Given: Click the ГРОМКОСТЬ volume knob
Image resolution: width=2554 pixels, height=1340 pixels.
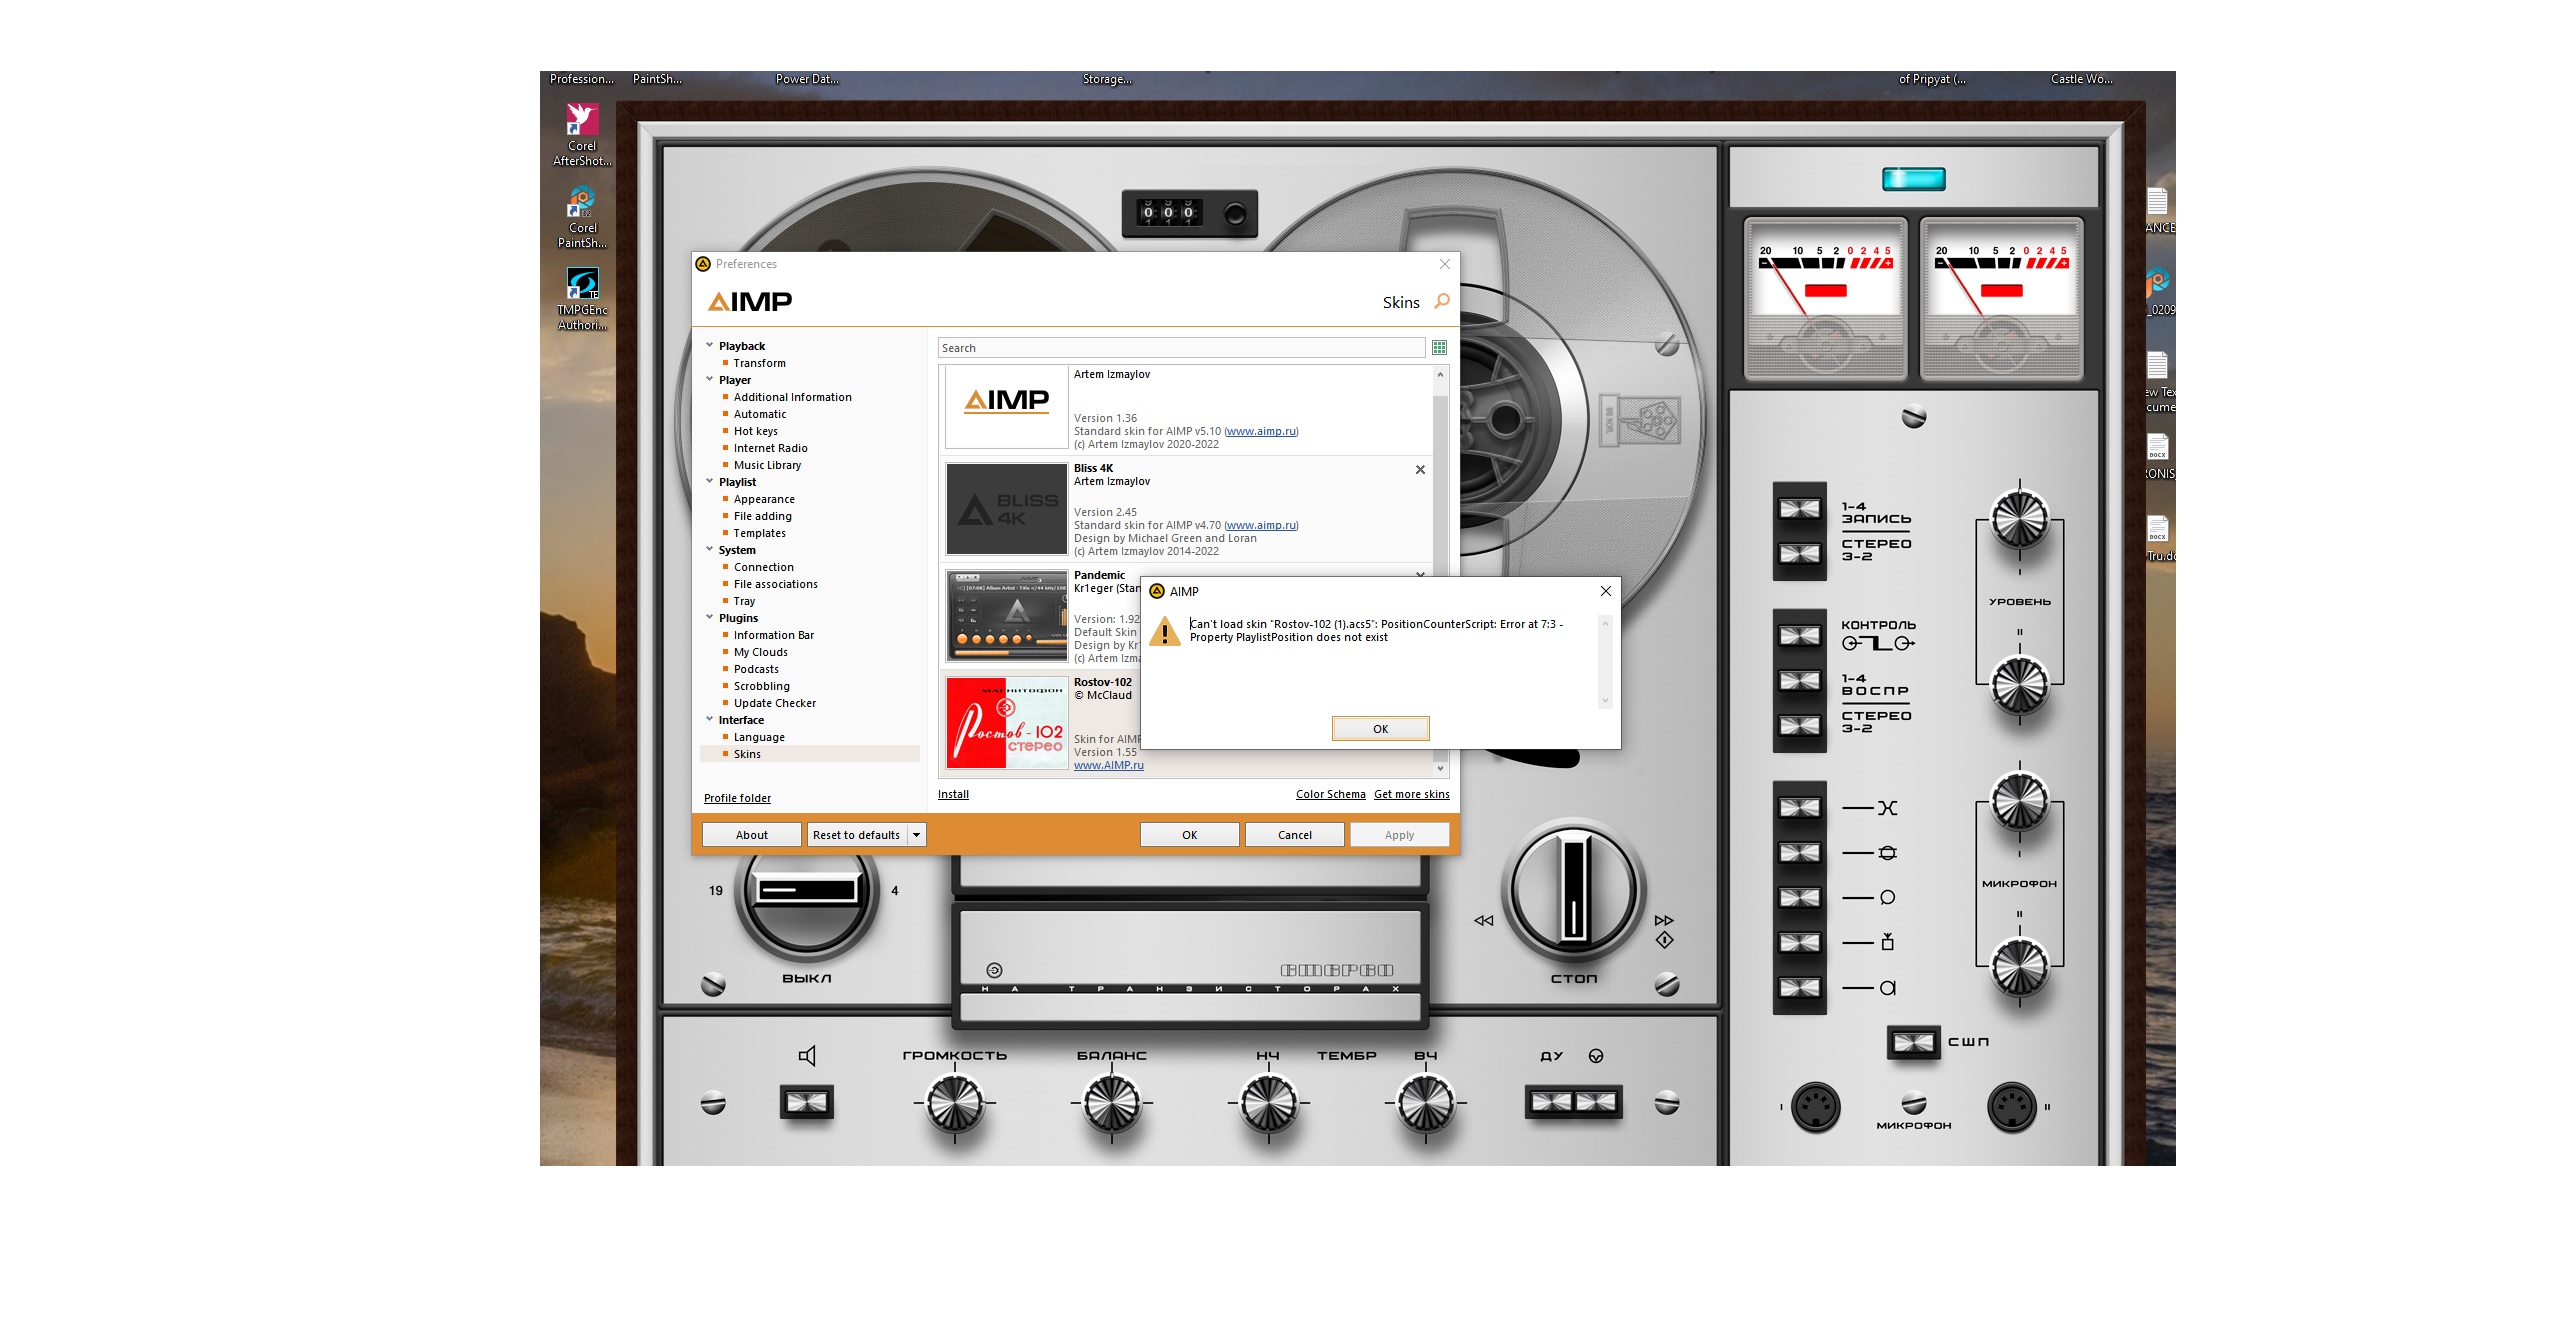Looking at the screenshot, I should (x=954, y=1104).
